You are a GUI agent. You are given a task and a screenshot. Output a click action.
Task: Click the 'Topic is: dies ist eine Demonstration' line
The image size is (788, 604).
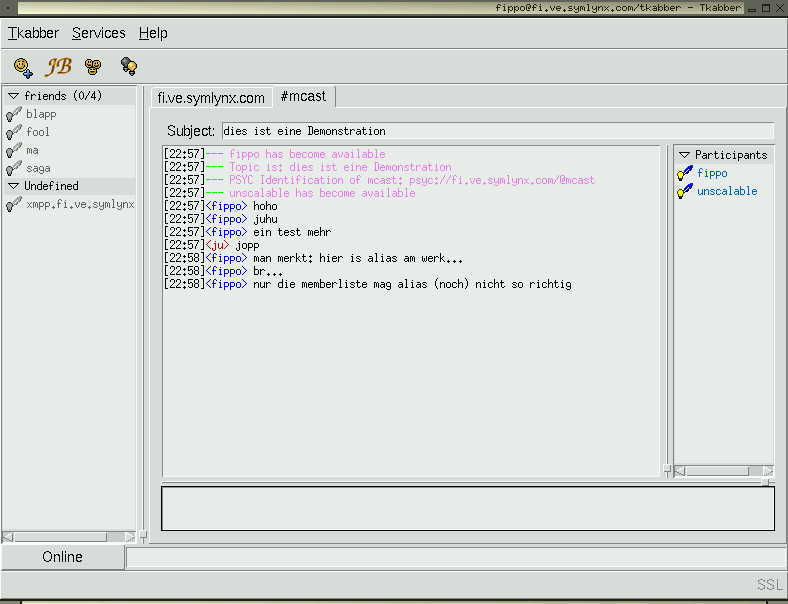[x=340, y=167]
